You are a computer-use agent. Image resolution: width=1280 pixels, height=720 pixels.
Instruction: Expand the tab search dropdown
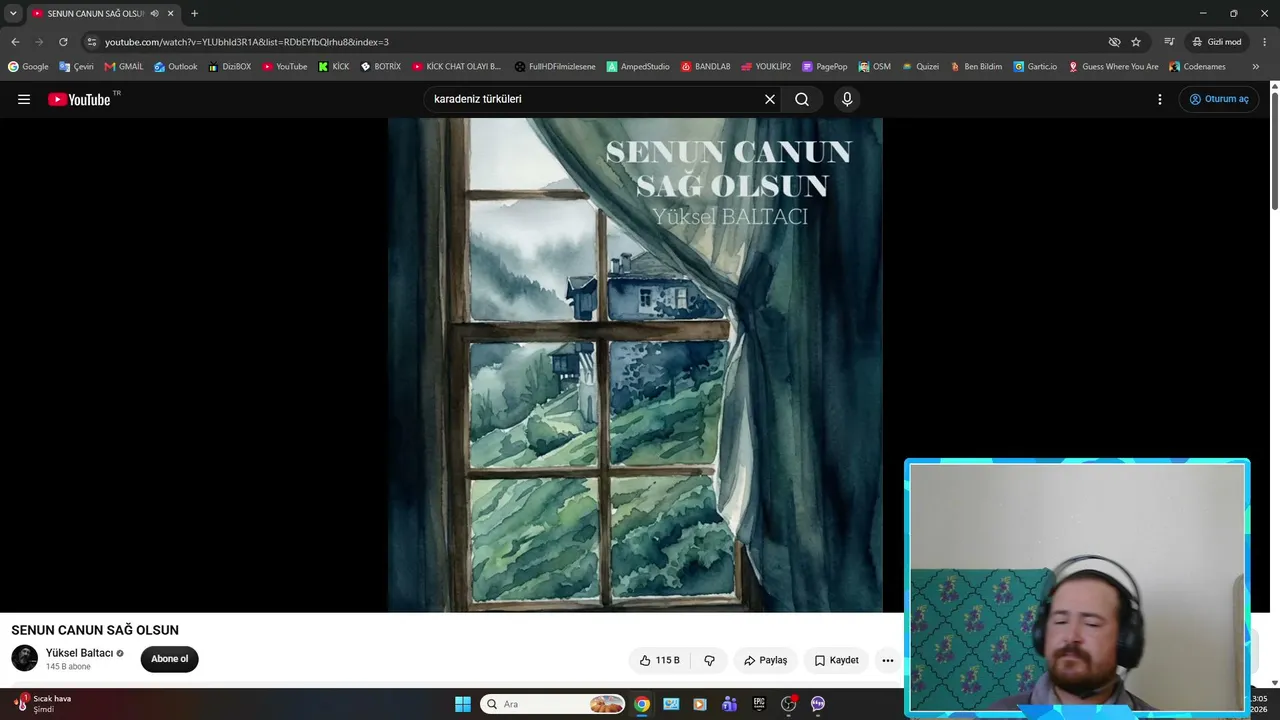(x=13, y=13)
